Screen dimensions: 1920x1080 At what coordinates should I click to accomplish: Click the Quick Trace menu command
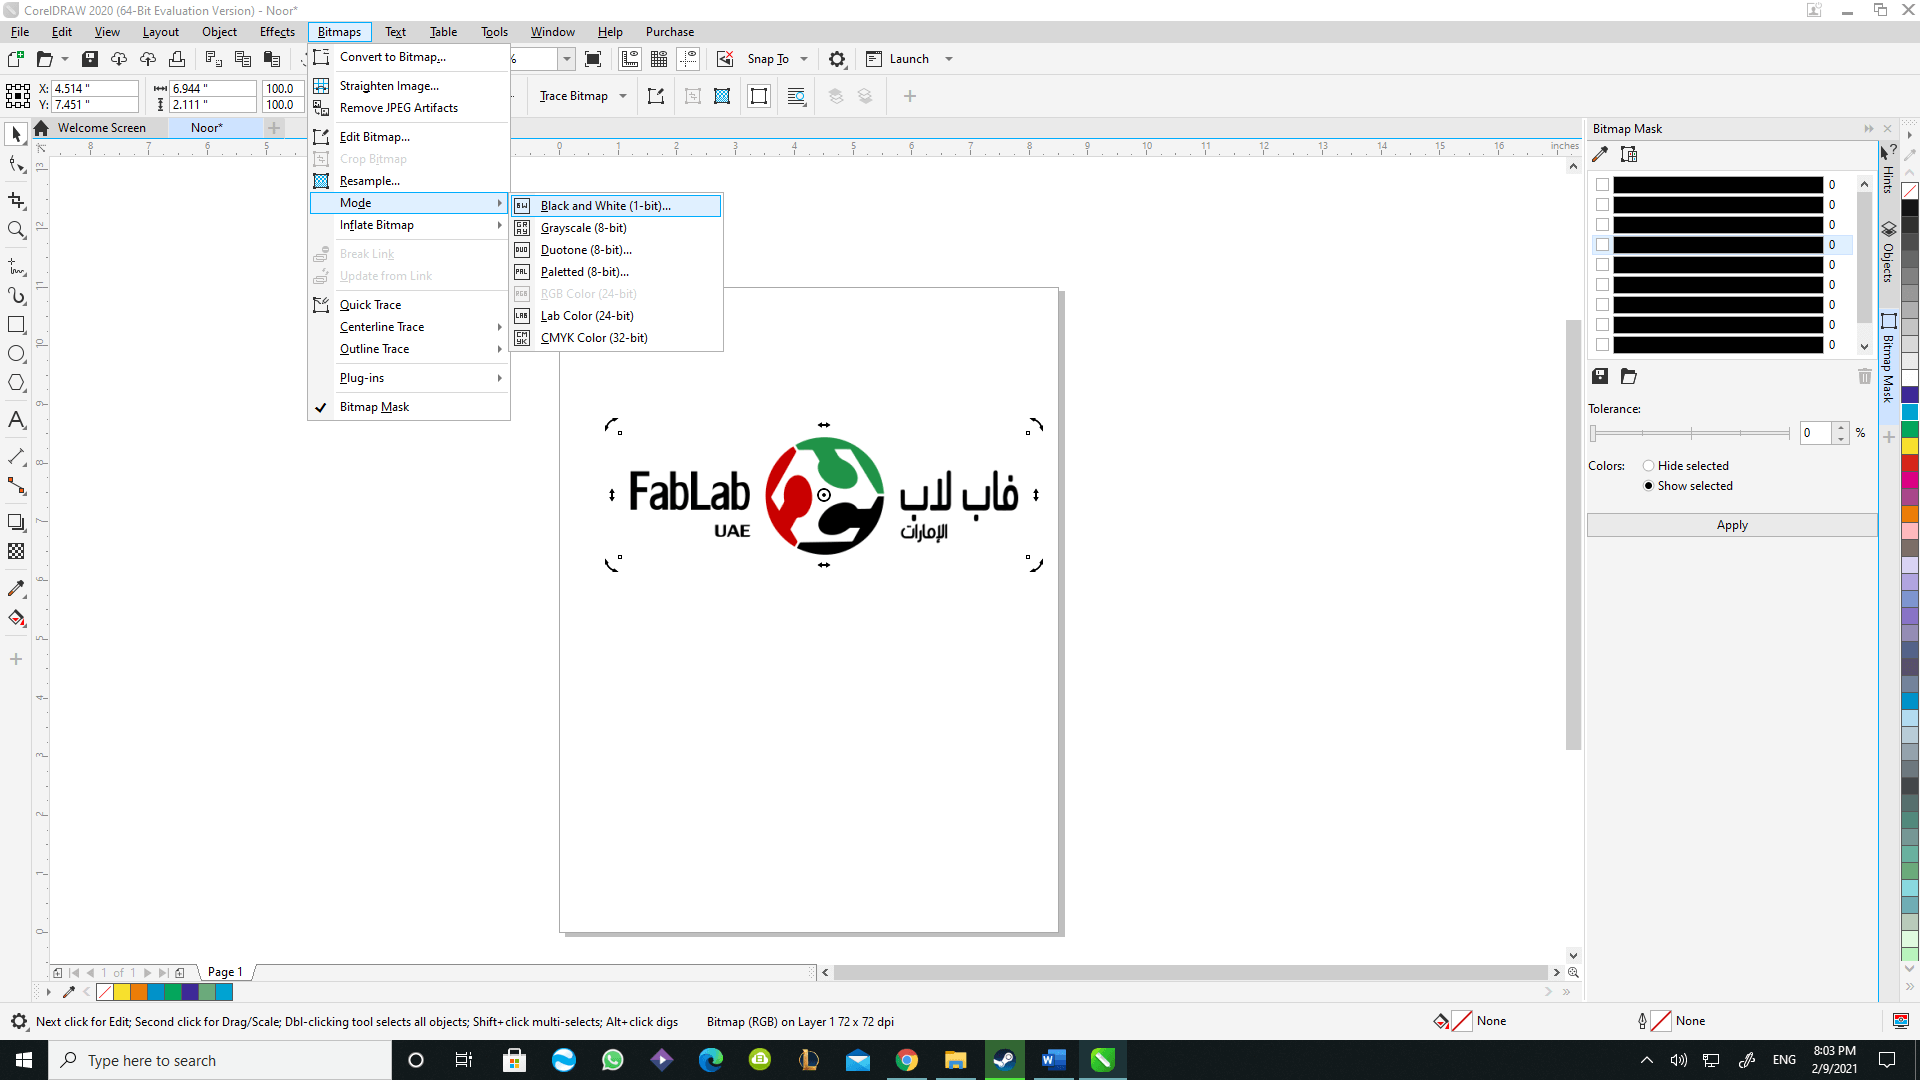tap(409, 305)
